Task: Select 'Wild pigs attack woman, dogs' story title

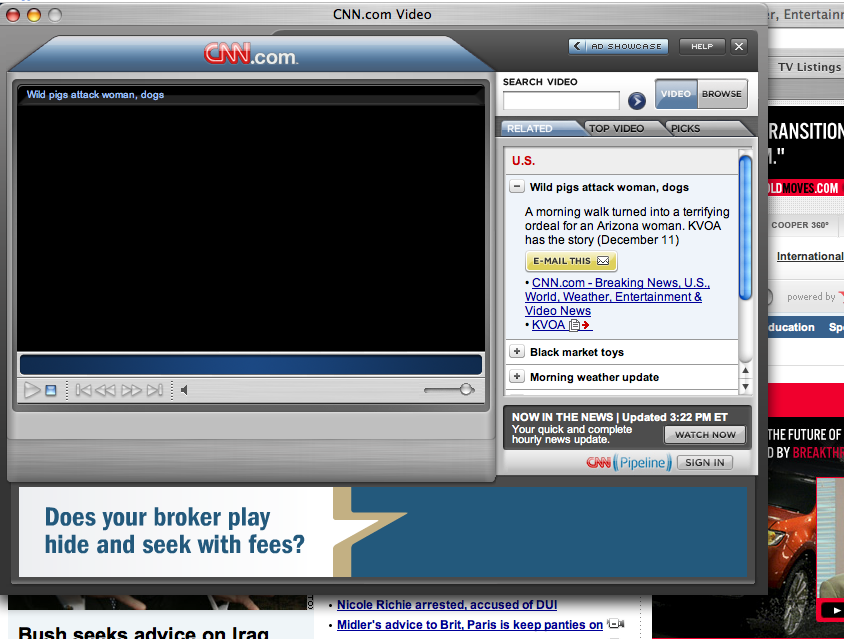Action: click(x=609, y=187)
